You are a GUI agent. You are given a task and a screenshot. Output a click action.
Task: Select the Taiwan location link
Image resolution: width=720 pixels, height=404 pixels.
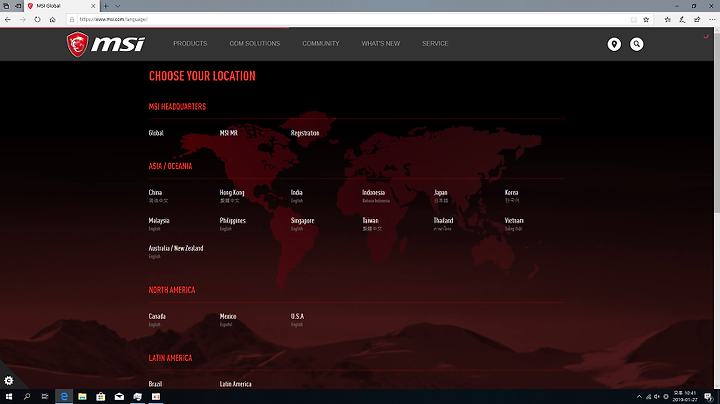pyautogui.click(x=370, y=221)
